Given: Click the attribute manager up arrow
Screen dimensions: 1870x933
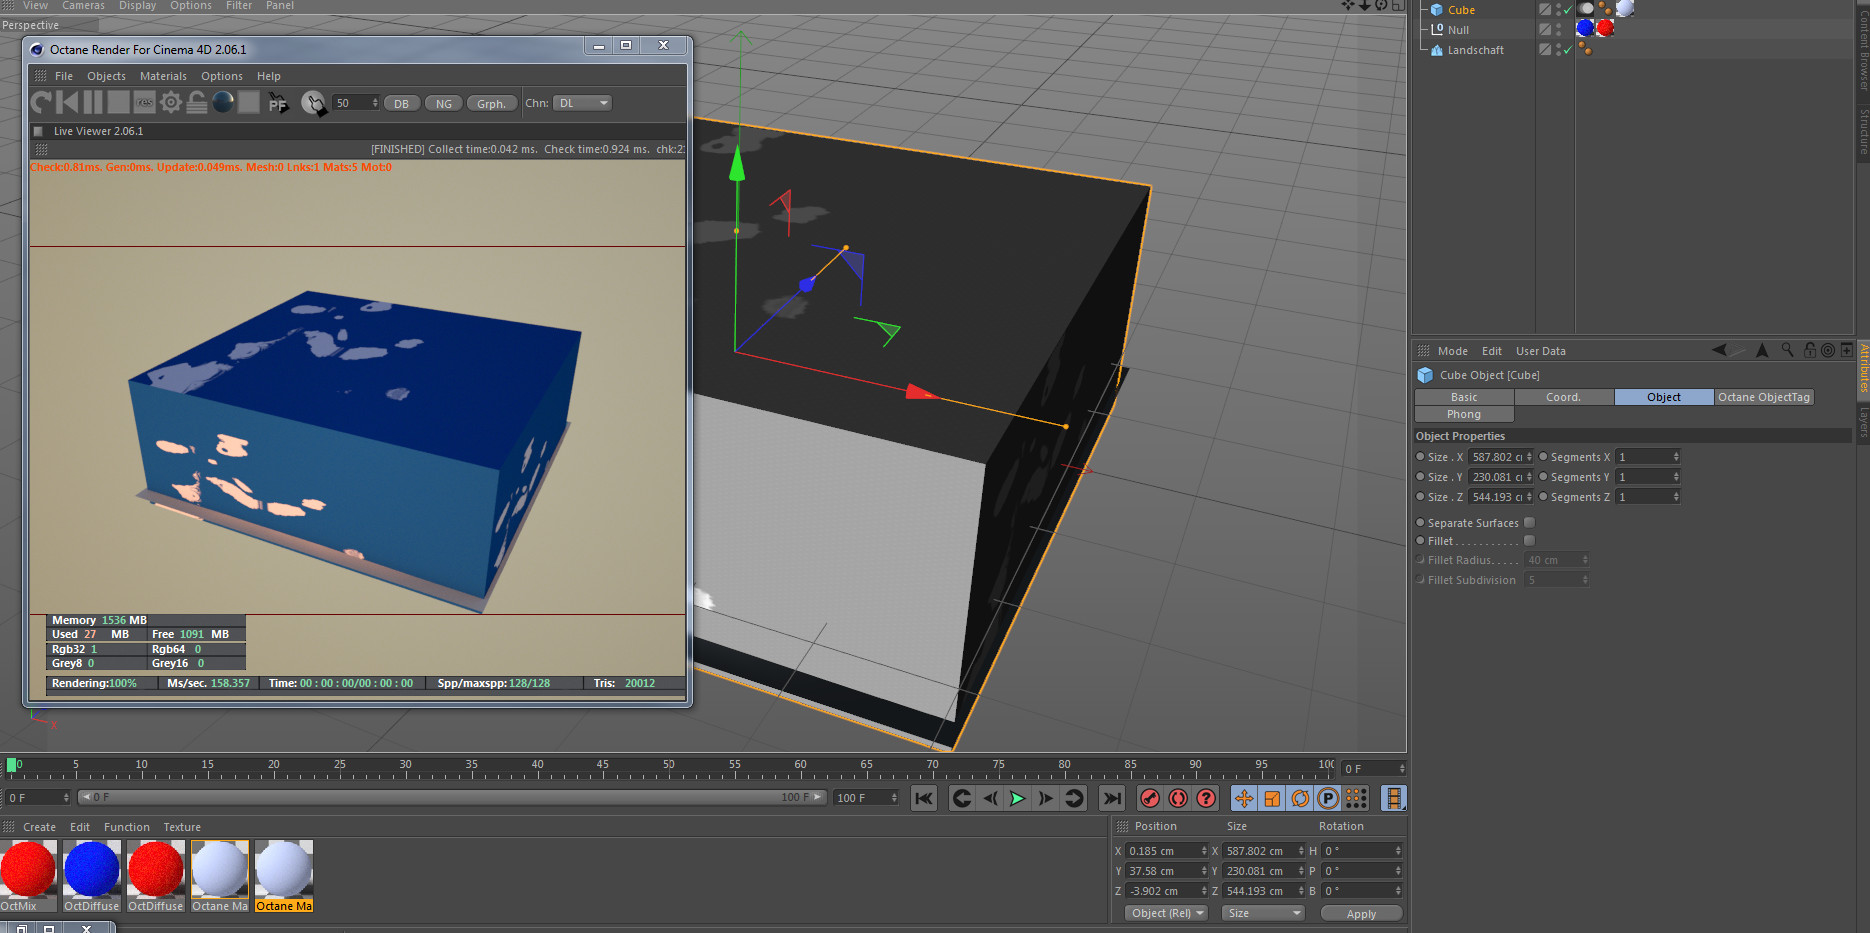Looking at the screenshot, I should point(1762,350).
